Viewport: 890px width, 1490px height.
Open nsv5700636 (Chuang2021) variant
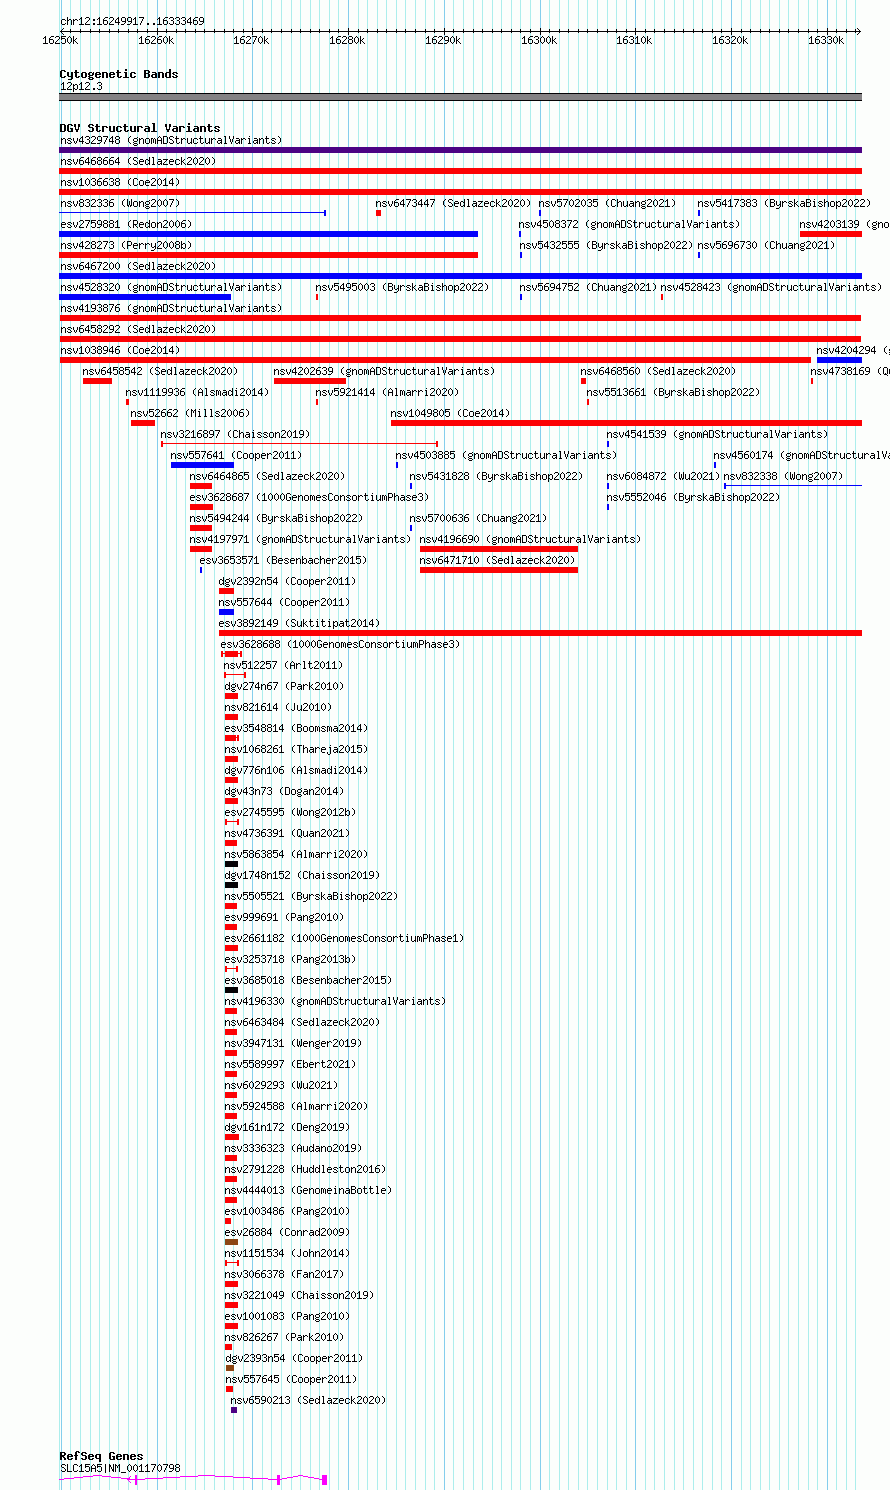click(x=478, y=518)
